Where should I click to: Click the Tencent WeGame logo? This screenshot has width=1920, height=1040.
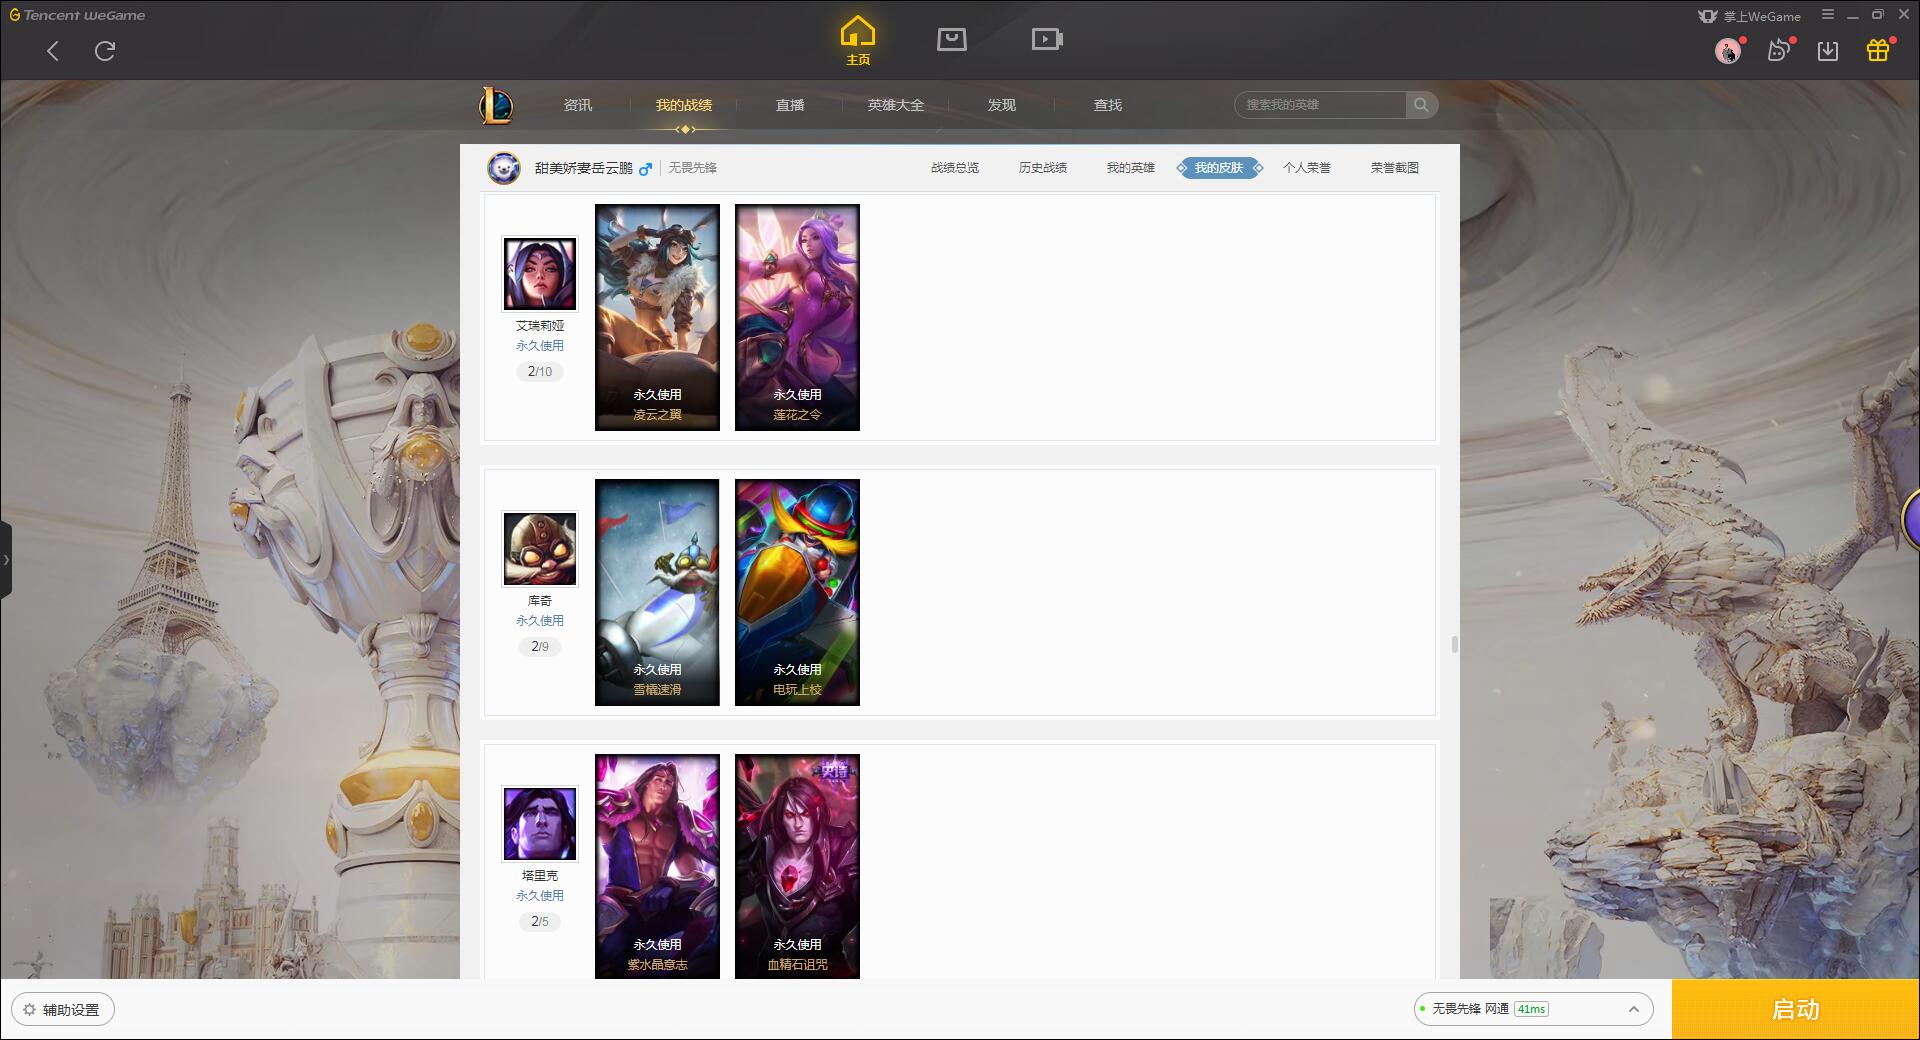tap(77, 15)
